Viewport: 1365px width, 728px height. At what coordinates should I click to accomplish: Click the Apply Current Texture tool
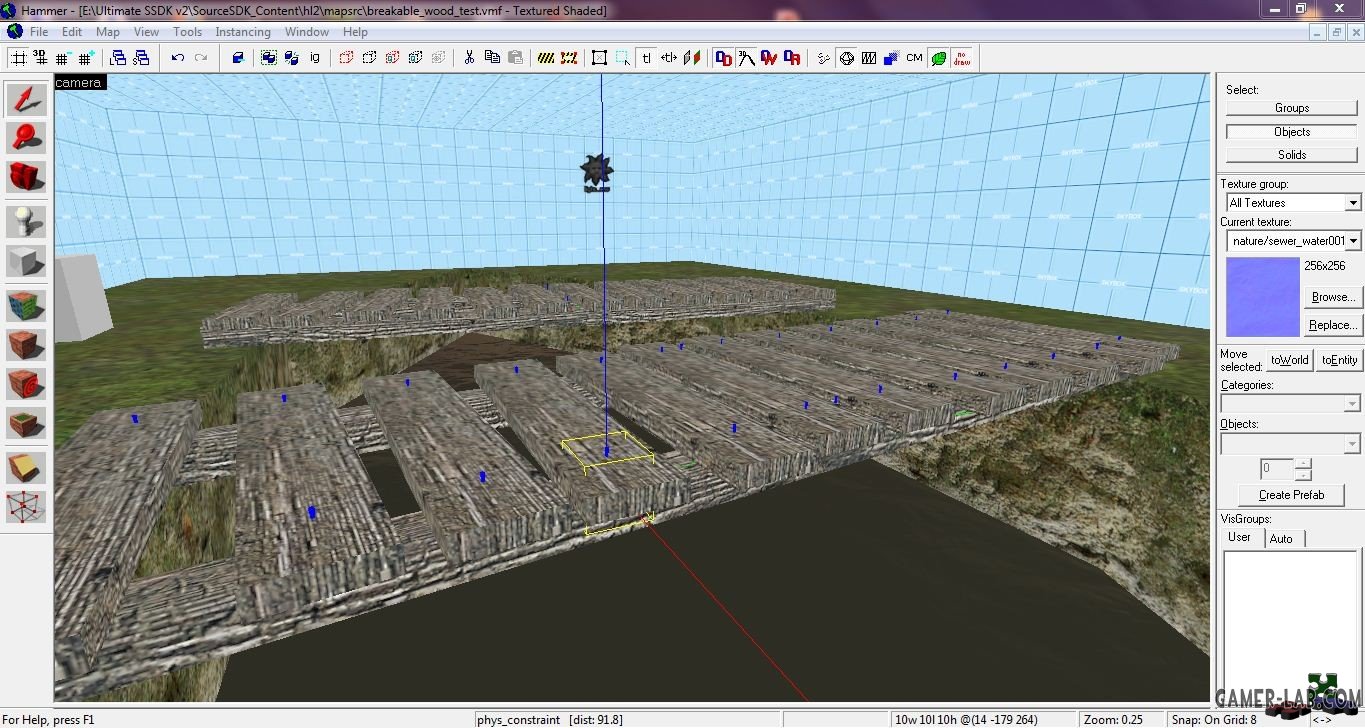26,345
